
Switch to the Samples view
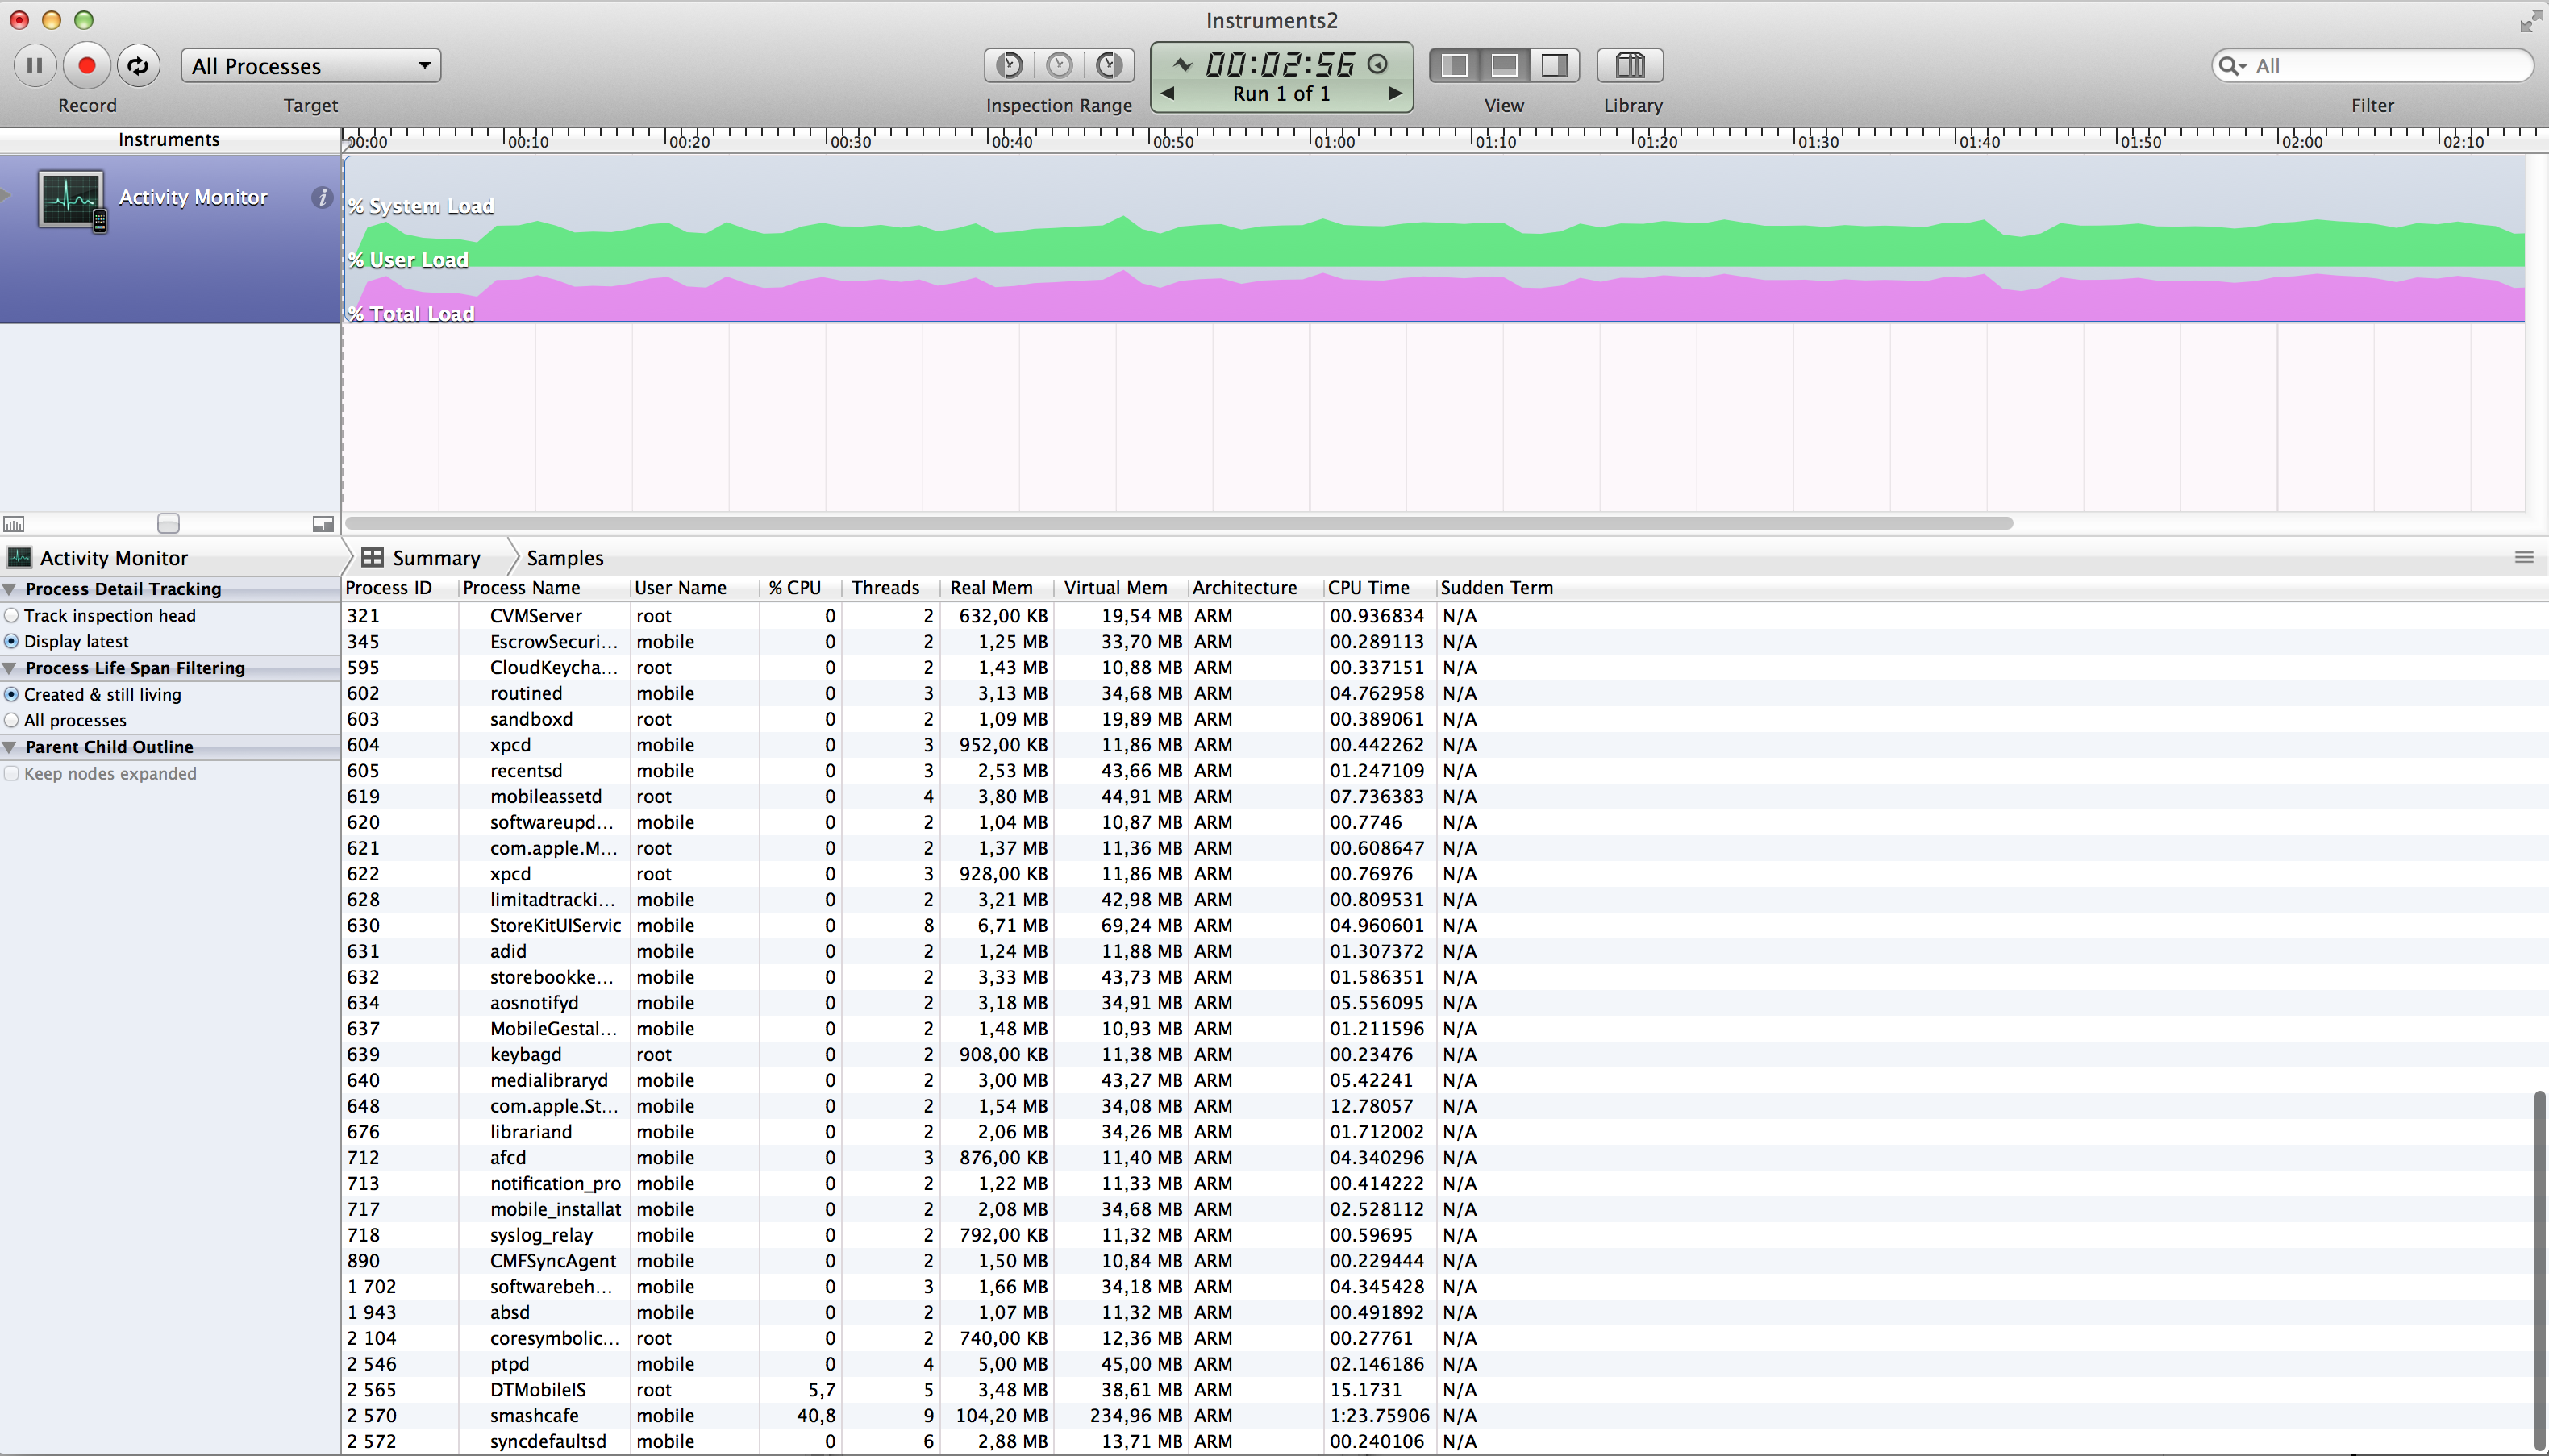(x=564, y=558)
